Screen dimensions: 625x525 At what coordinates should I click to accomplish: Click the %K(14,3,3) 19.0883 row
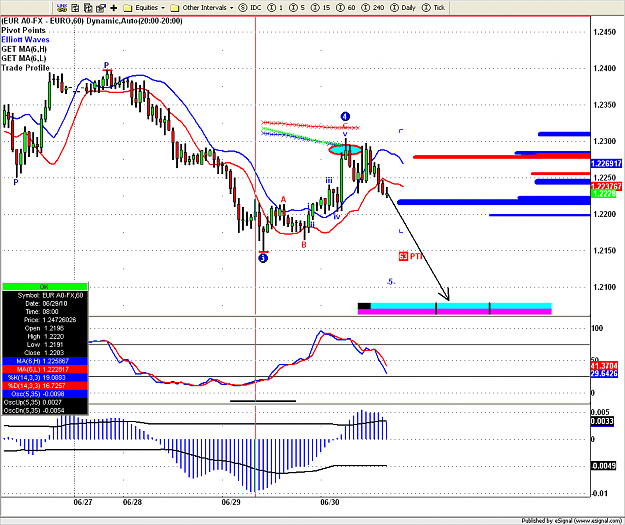(45, 378)
